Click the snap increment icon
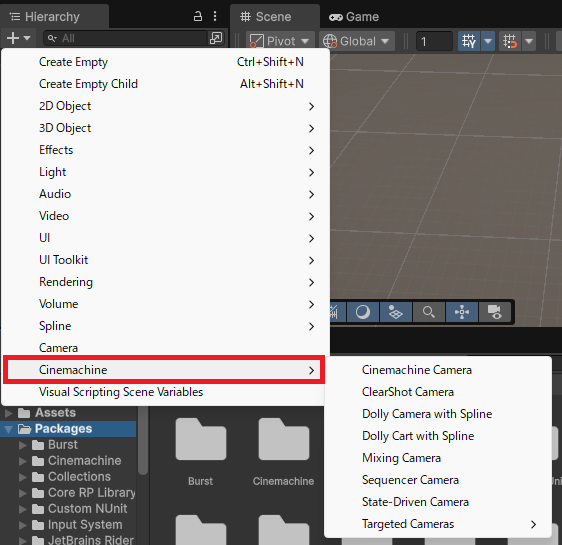Viewport: 562px width, 545px height. (510, 41)
